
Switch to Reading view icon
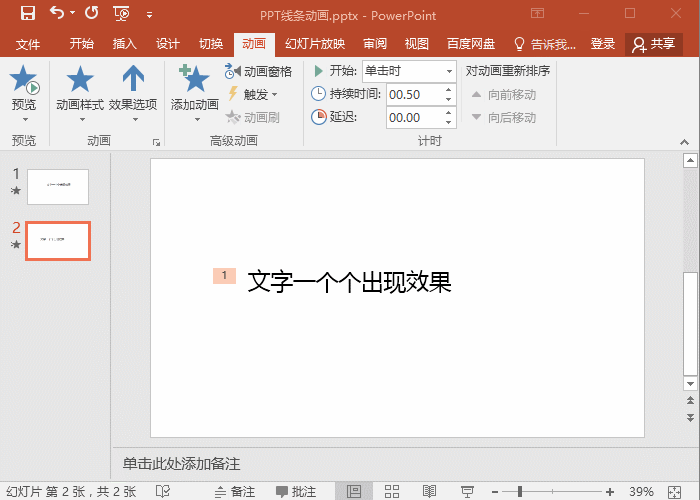[429, 492]
